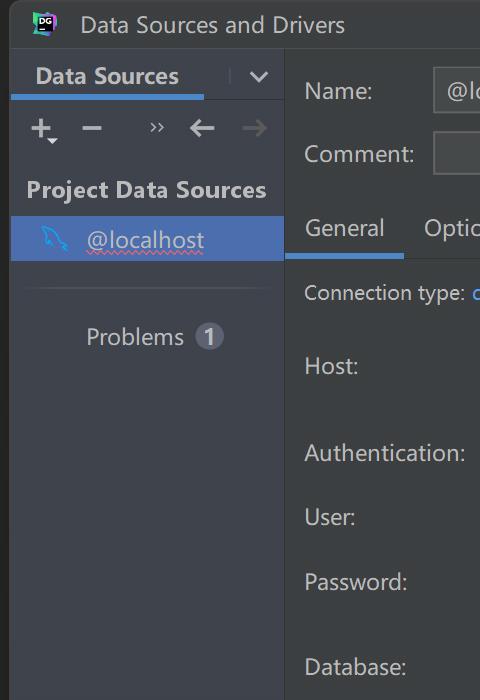The height and width of the screenshot is (700, 480).
Task: Remove selected data source with minus icon
Action: [x=92, y=128]
